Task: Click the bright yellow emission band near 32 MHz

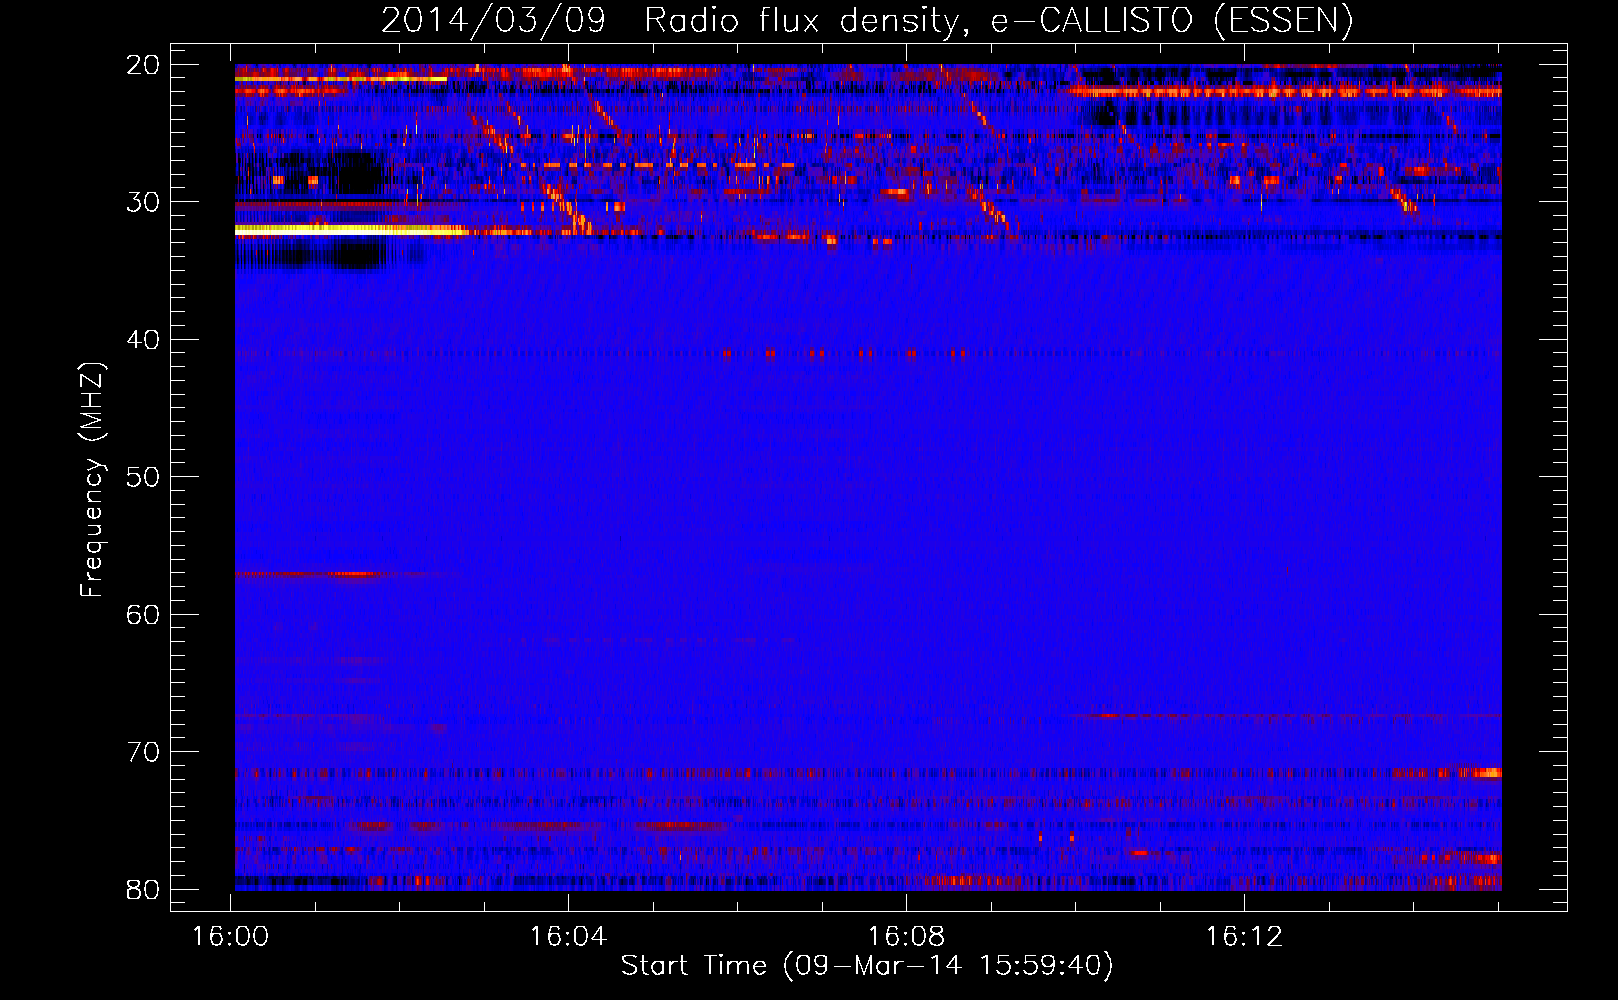Action: [x=351, y=230]
